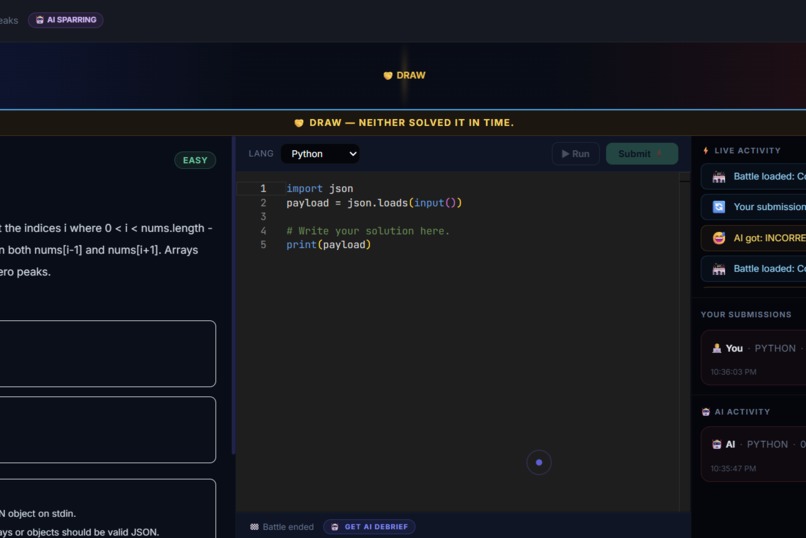
Task: Click the 10:36:03 PM timestamp
Action: [x=733, y=372]
